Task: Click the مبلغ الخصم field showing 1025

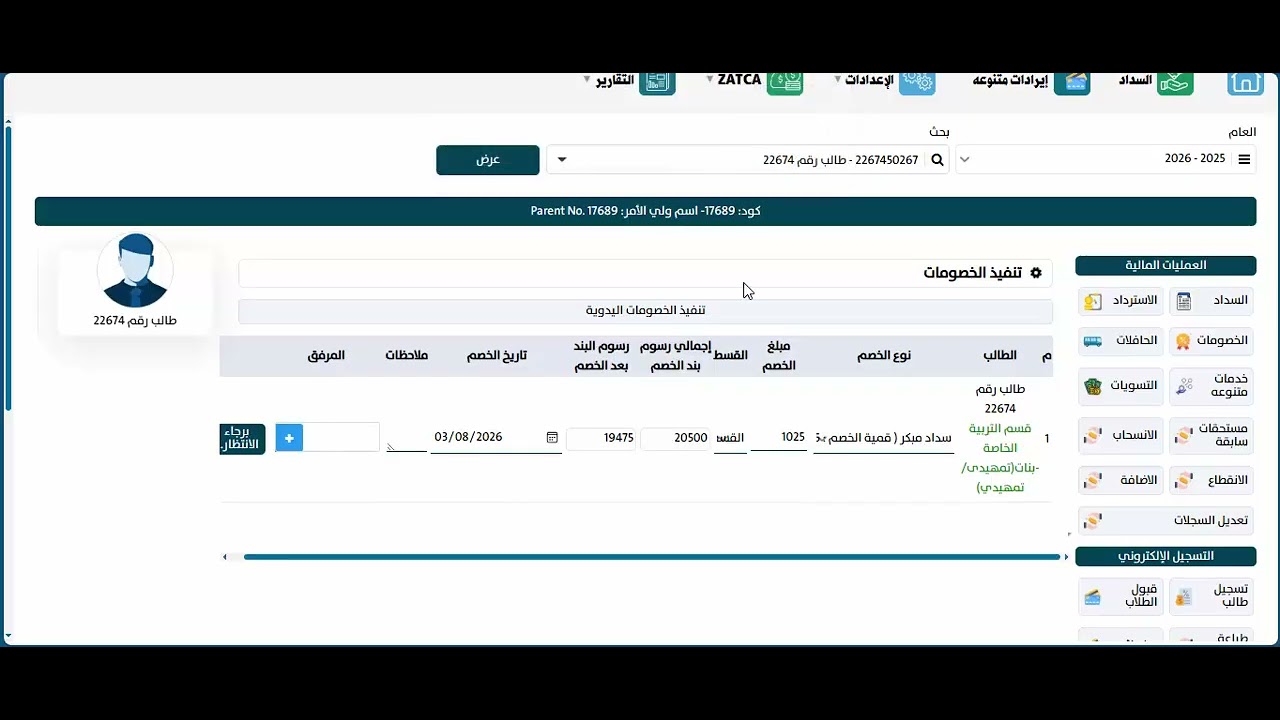Action: [x=779, y=438]
